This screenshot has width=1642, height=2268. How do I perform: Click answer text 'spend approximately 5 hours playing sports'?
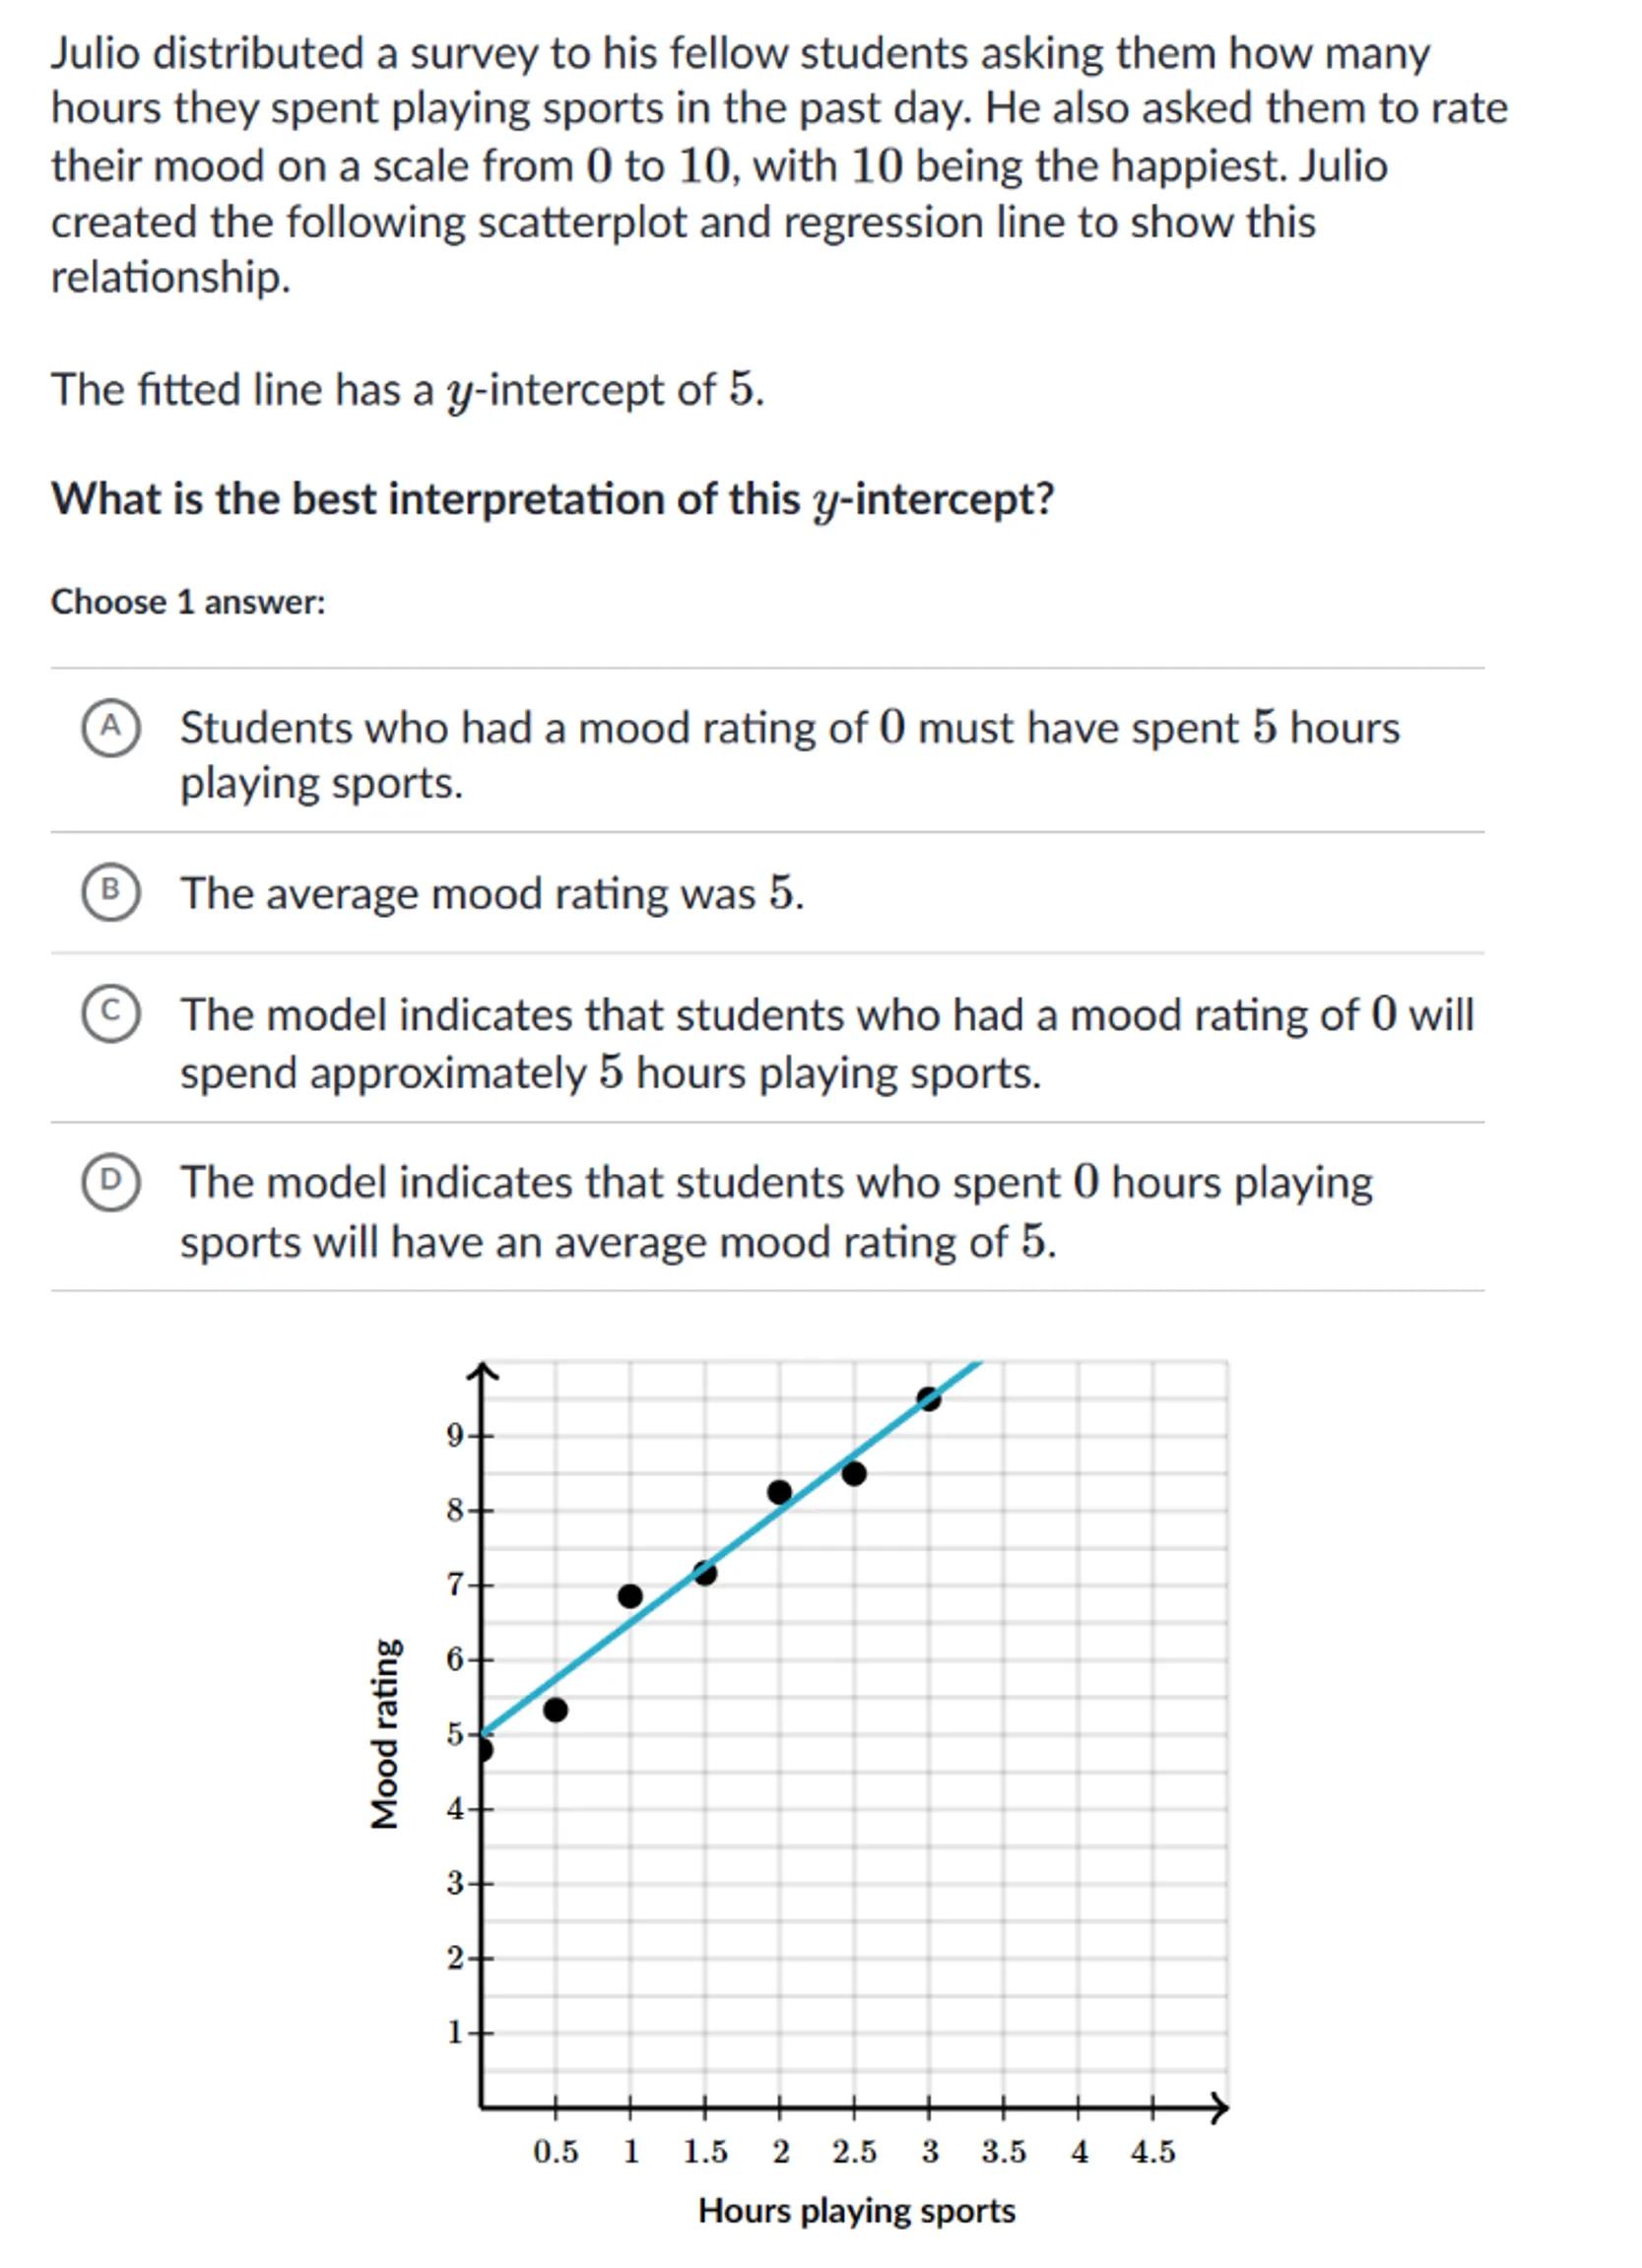pos(610,1073)
